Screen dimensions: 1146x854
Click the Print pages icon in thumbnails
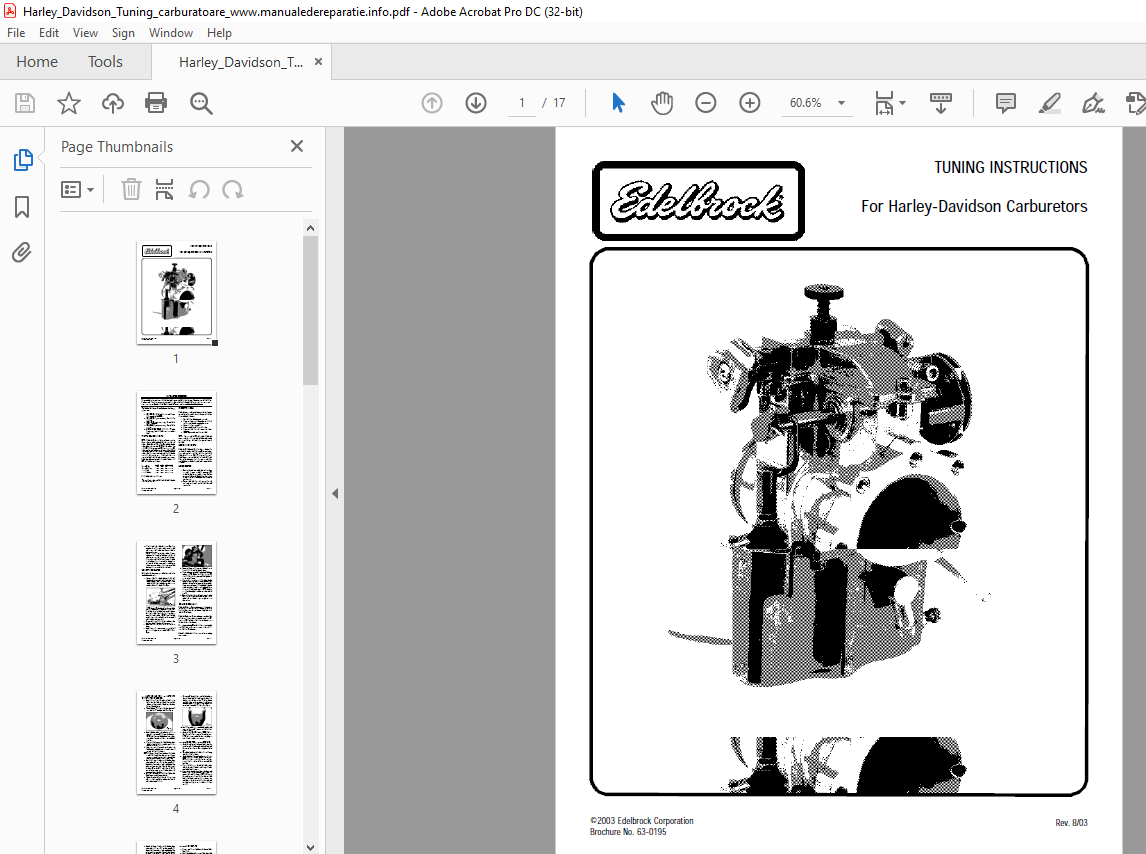pos(164,190)
